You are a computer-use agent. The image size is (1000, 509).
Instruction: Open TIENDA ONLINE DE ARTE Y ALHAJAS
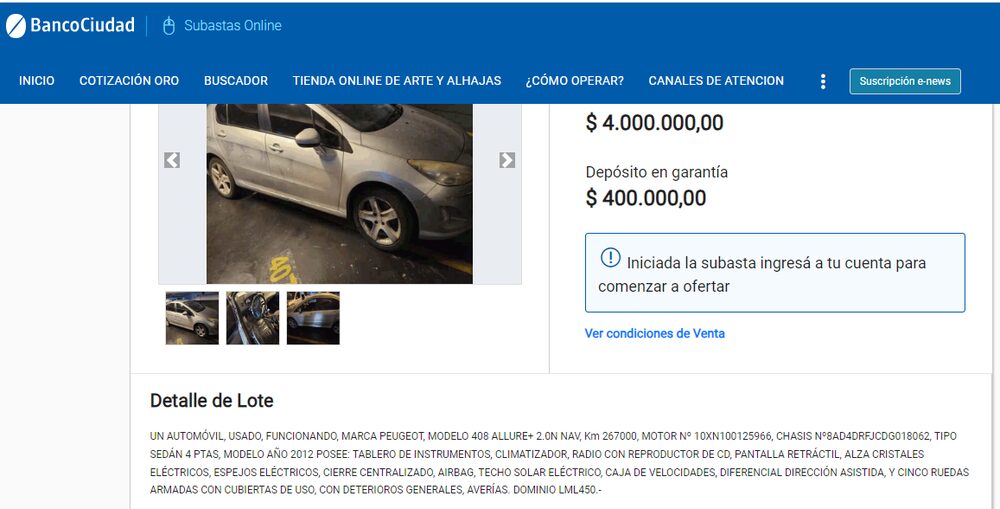coord(397,81)
